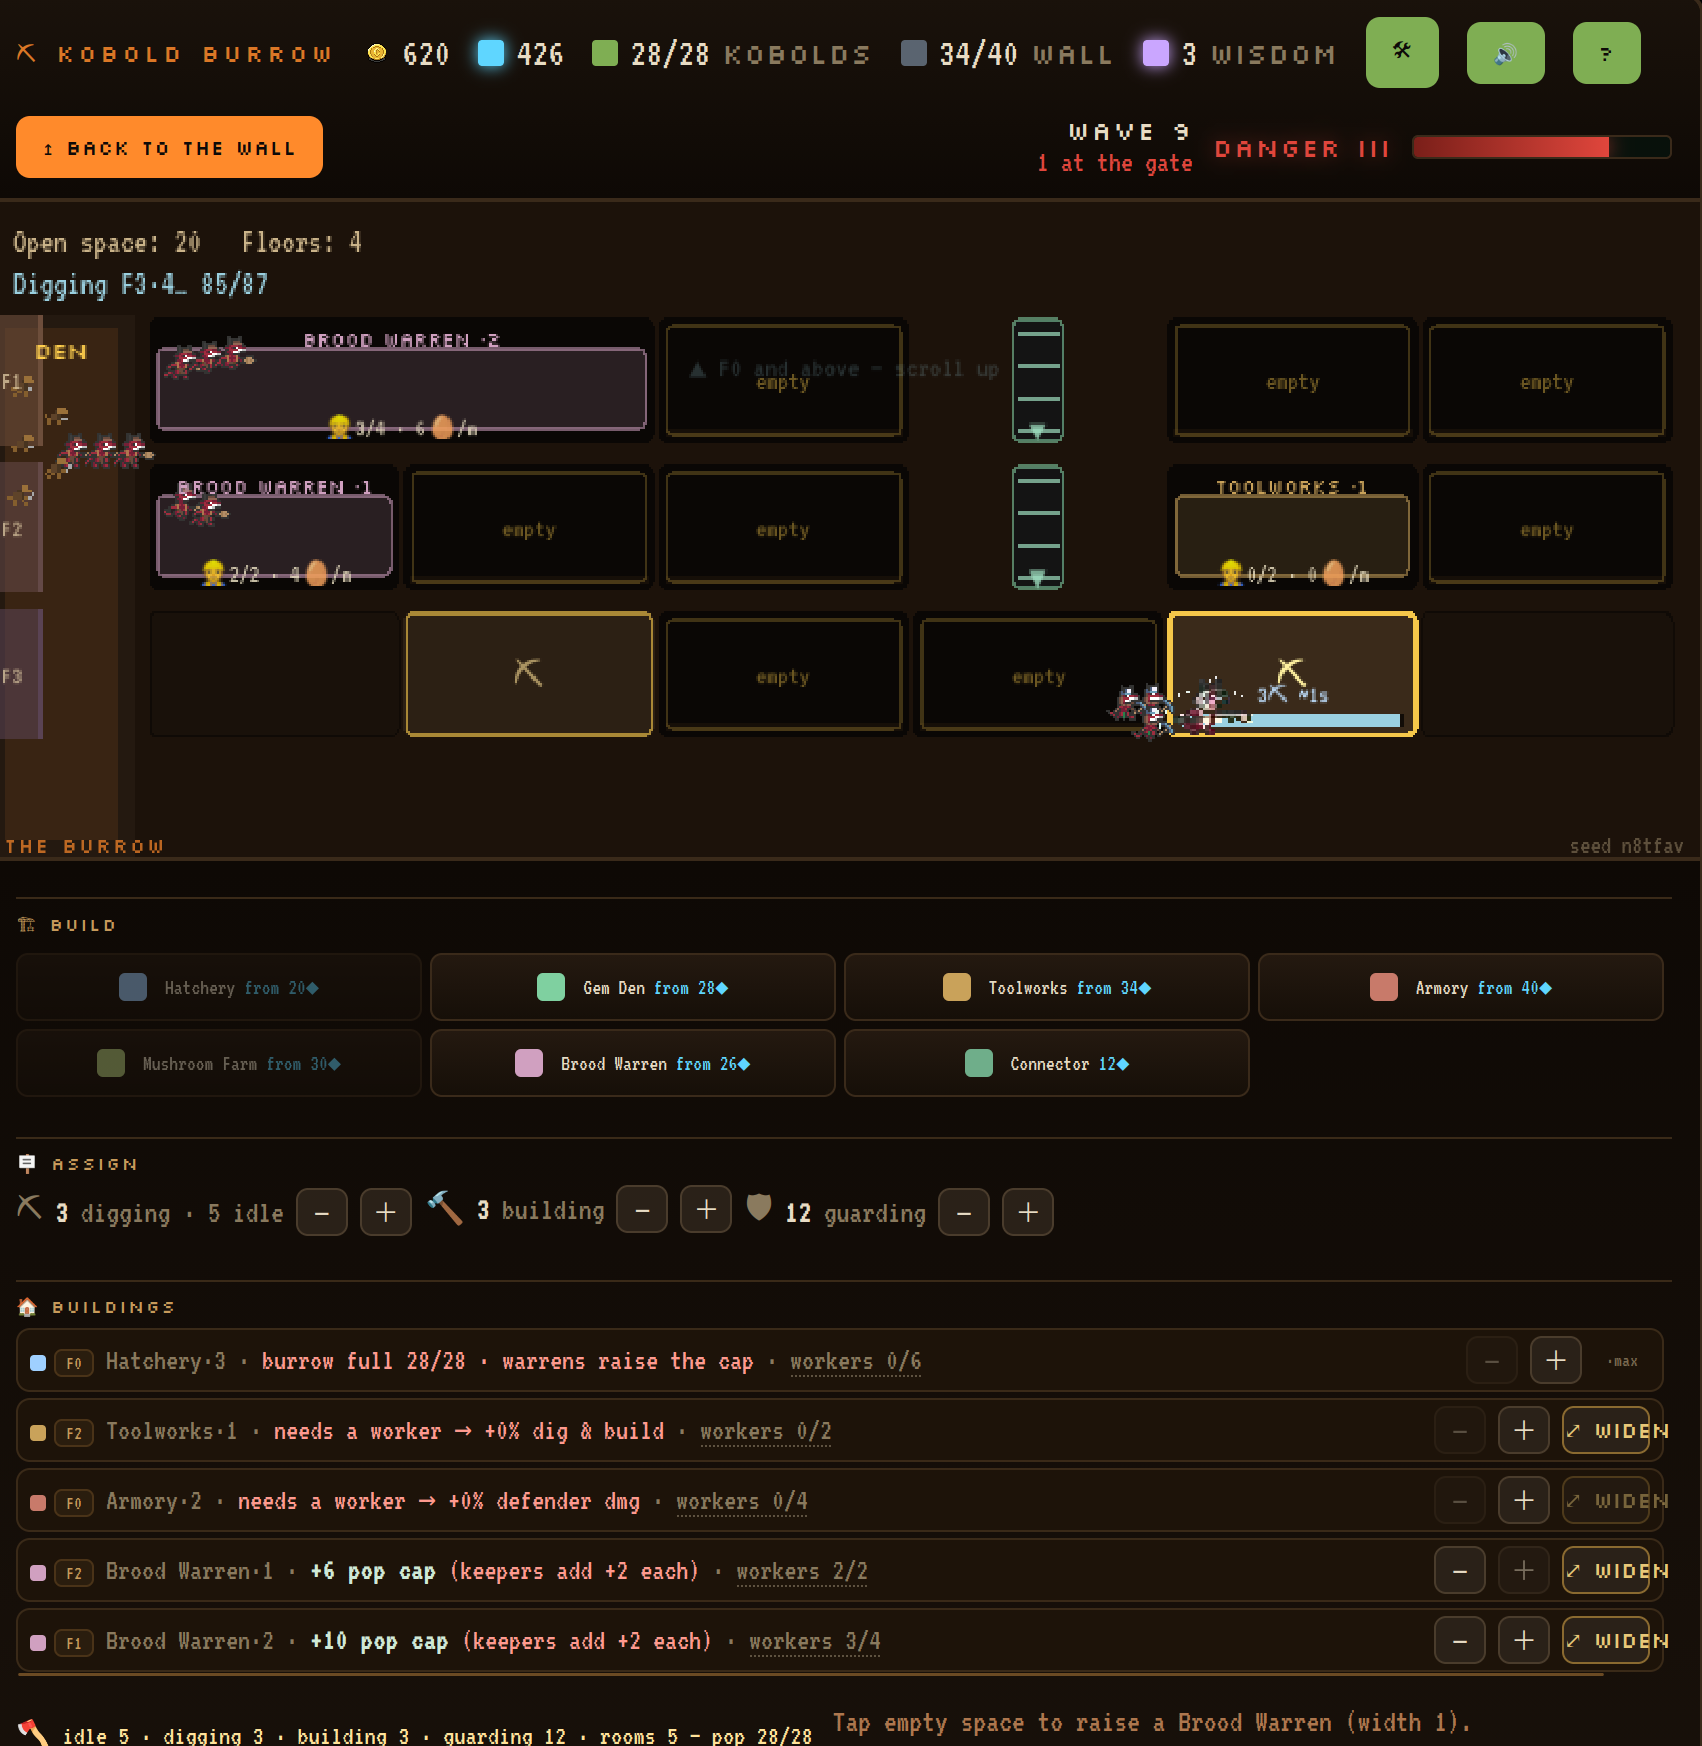Click the blue gem resource icon

tap(490, 53)
